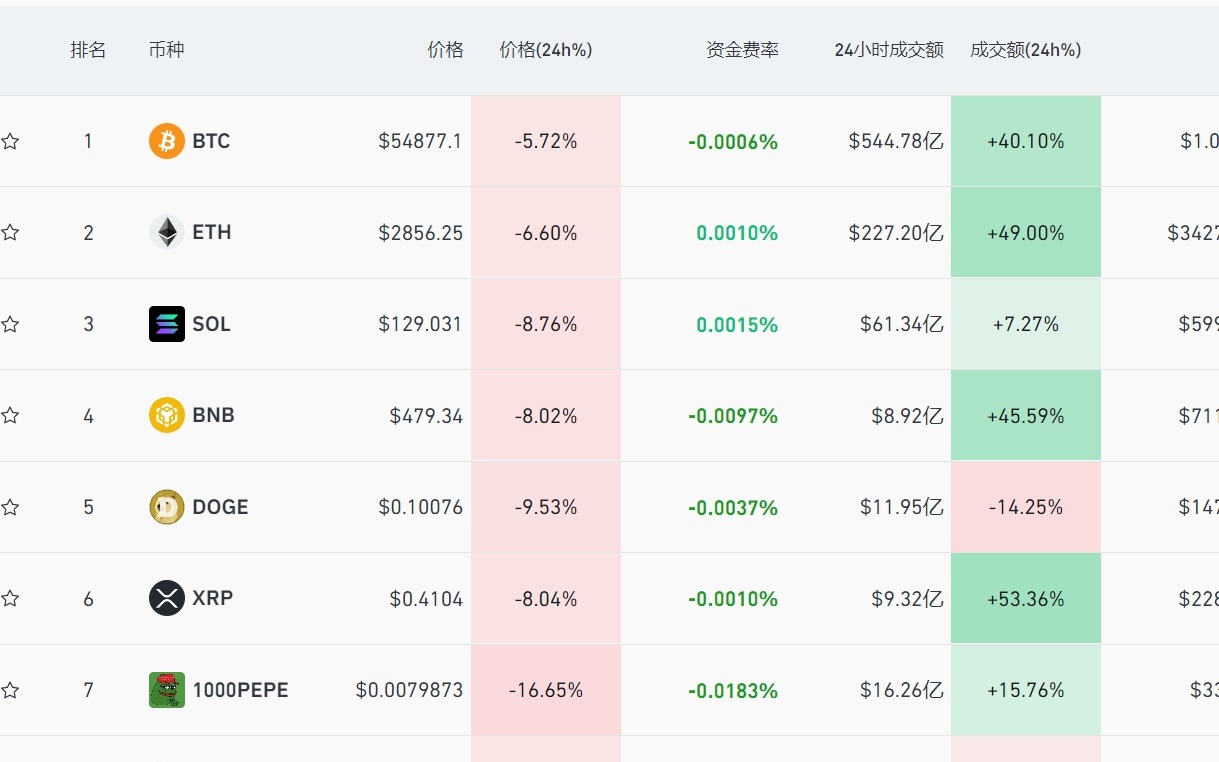Click the -14.25% volume change cell
Screen dimensions: 1219x762
1026,507
